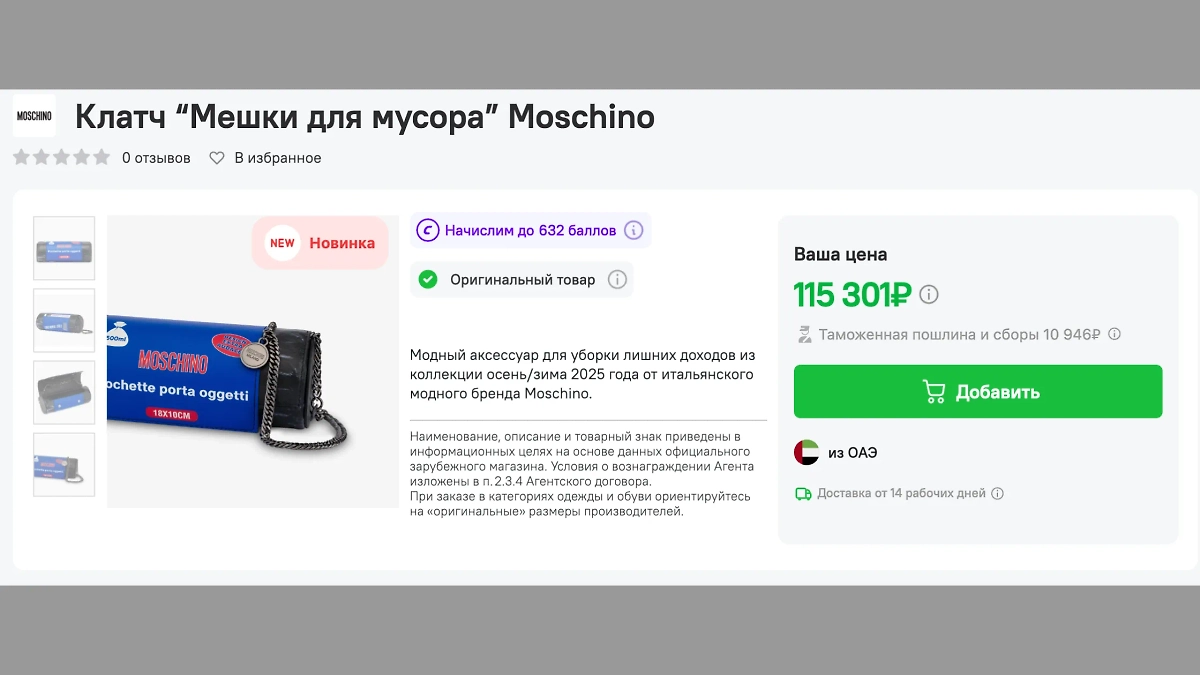1200x675 pixels.
Task: Rate the product by clicking the fifth star
Action: point(100,156)
